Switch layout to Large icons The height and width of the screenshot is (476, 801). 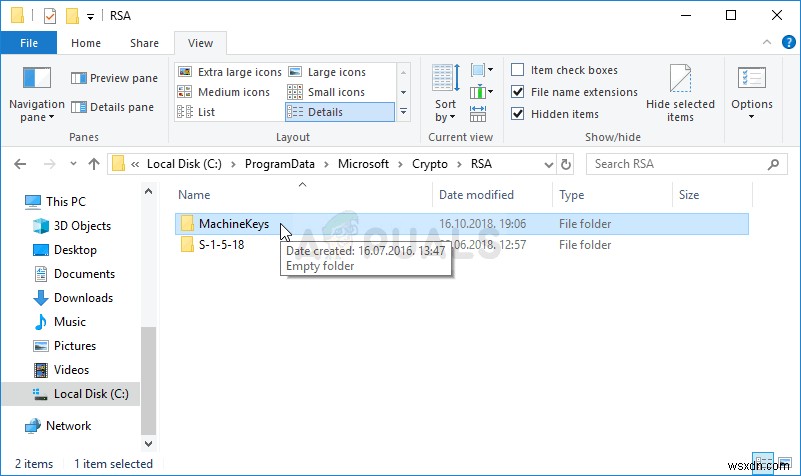(327, 72)
